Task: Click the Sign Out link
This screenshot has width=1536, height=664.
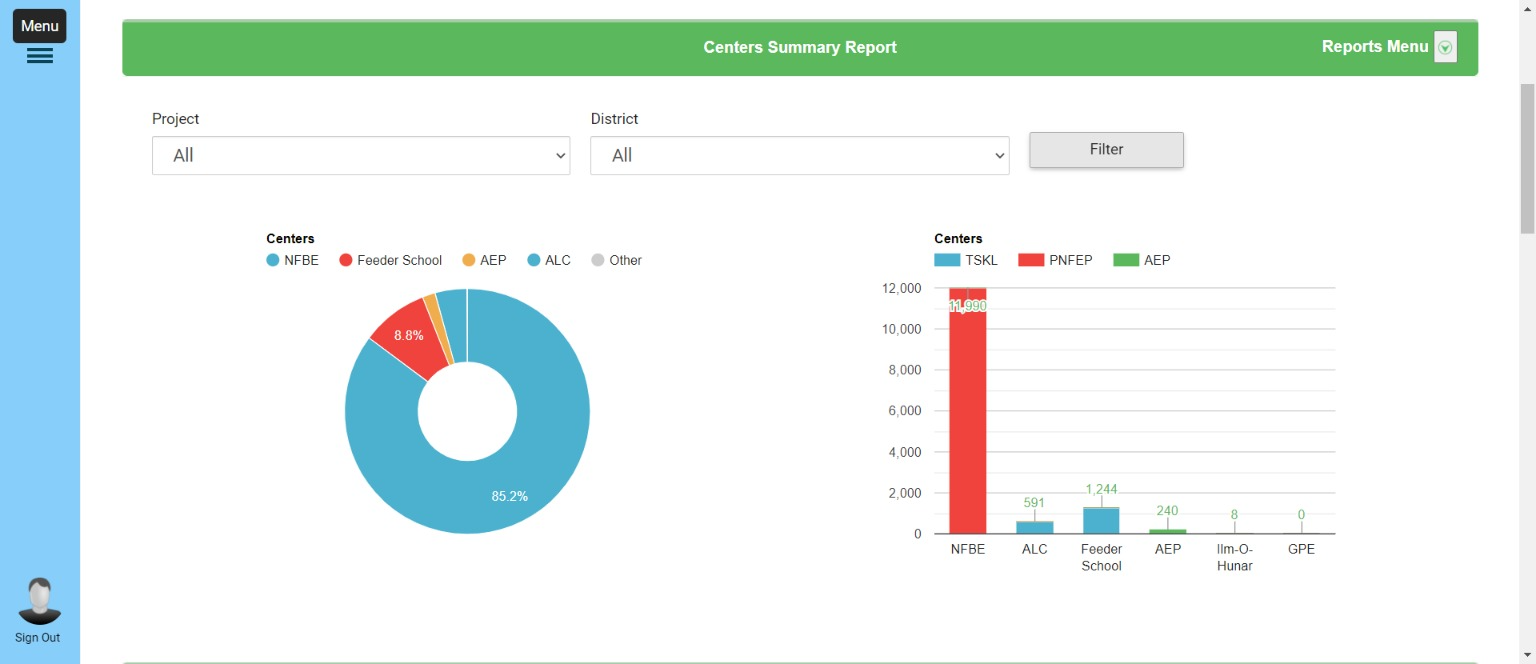Action: point(38,638)
